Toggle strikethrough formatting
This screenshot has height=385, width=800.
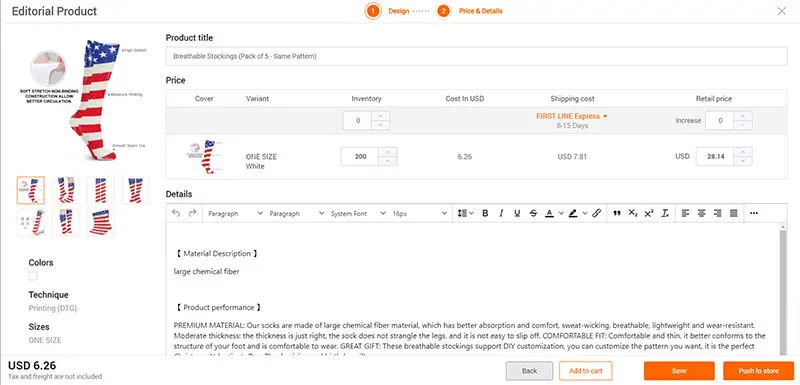click(x=533, y=214)
